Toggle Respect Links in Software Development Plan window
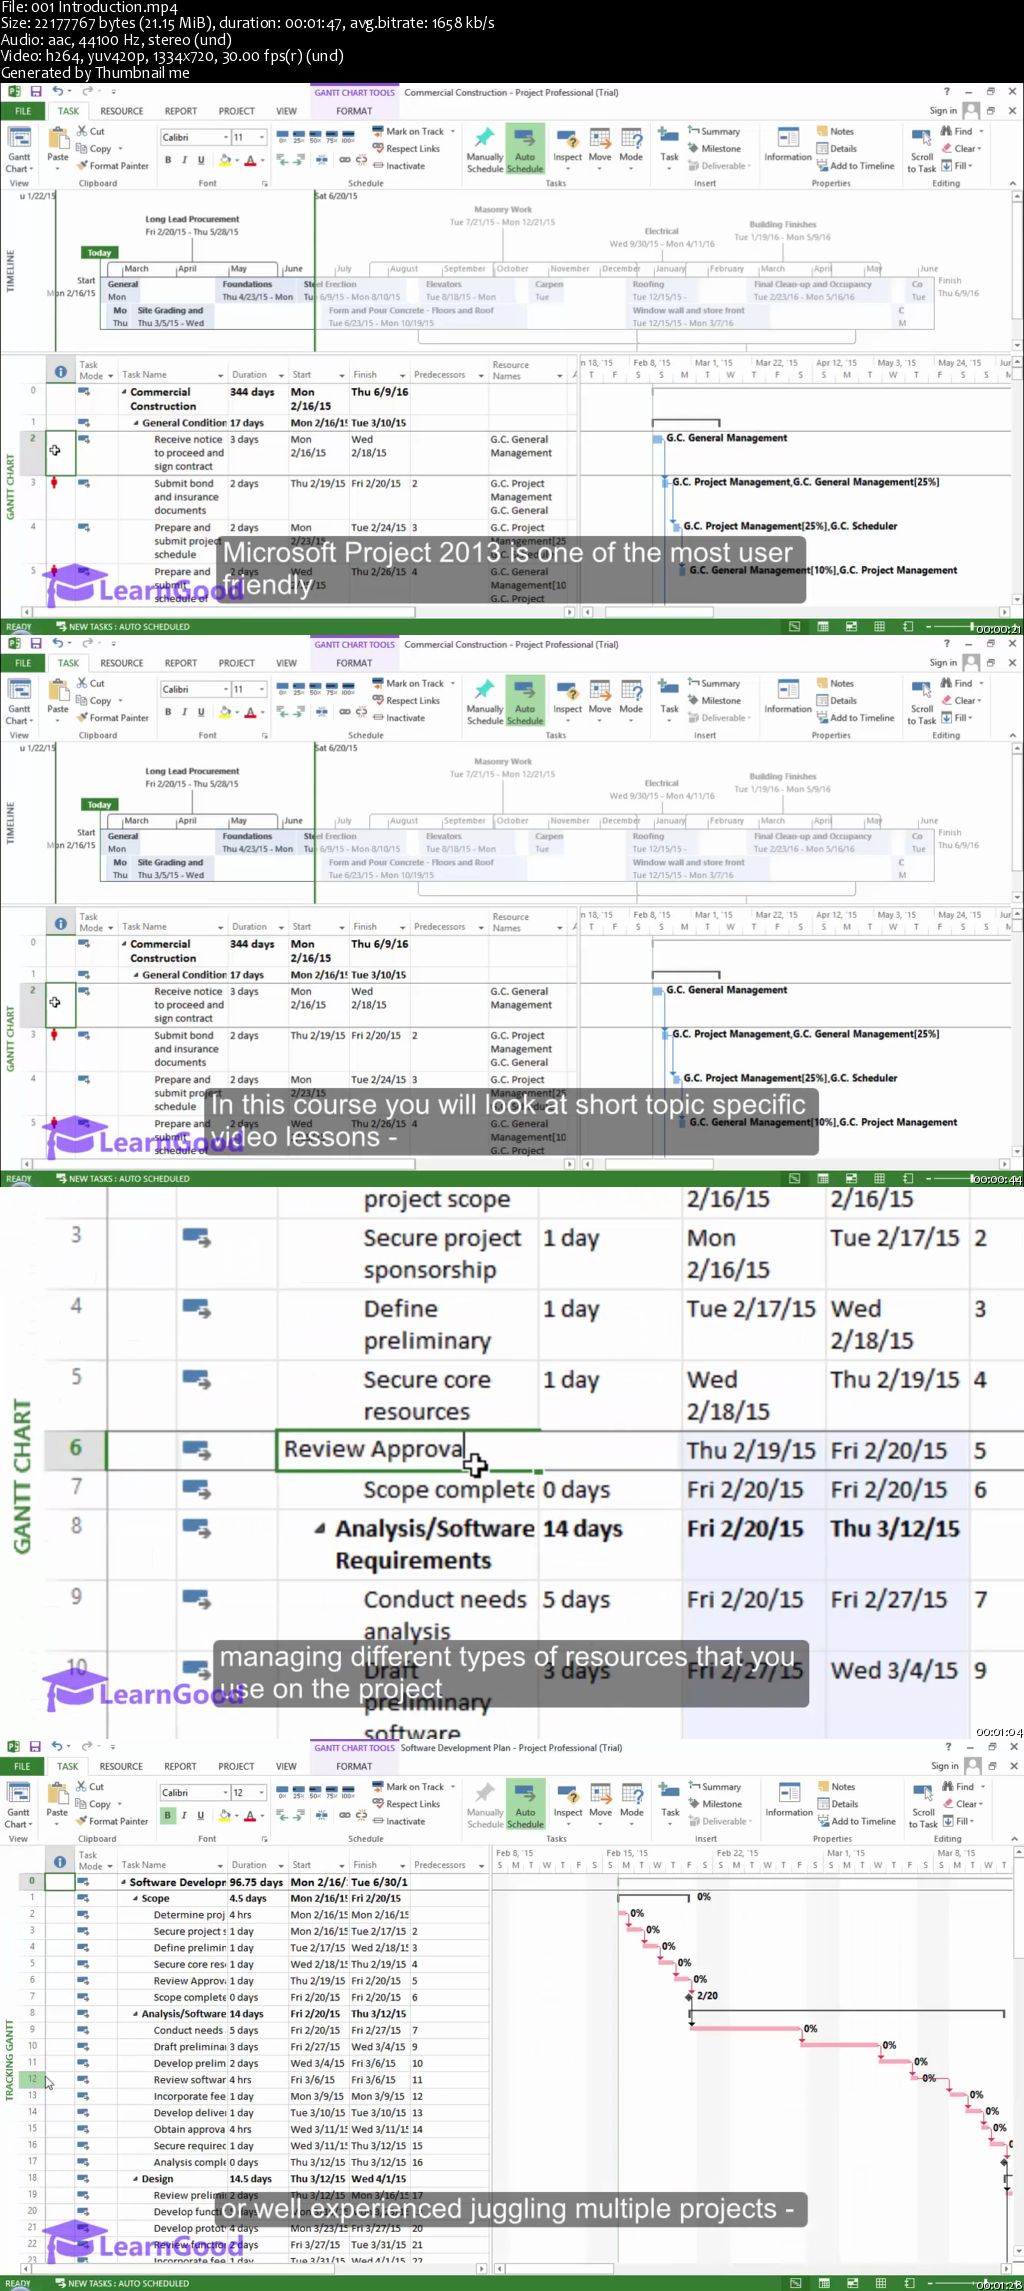The width and height of the screenshot is (1024, 2291). (406, 1804)
